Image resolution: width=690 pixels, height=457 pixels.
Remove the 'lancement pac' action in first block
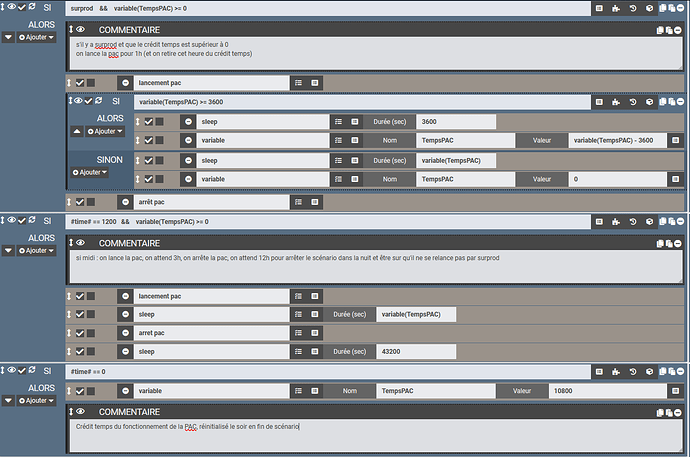(x=125, y=82)
